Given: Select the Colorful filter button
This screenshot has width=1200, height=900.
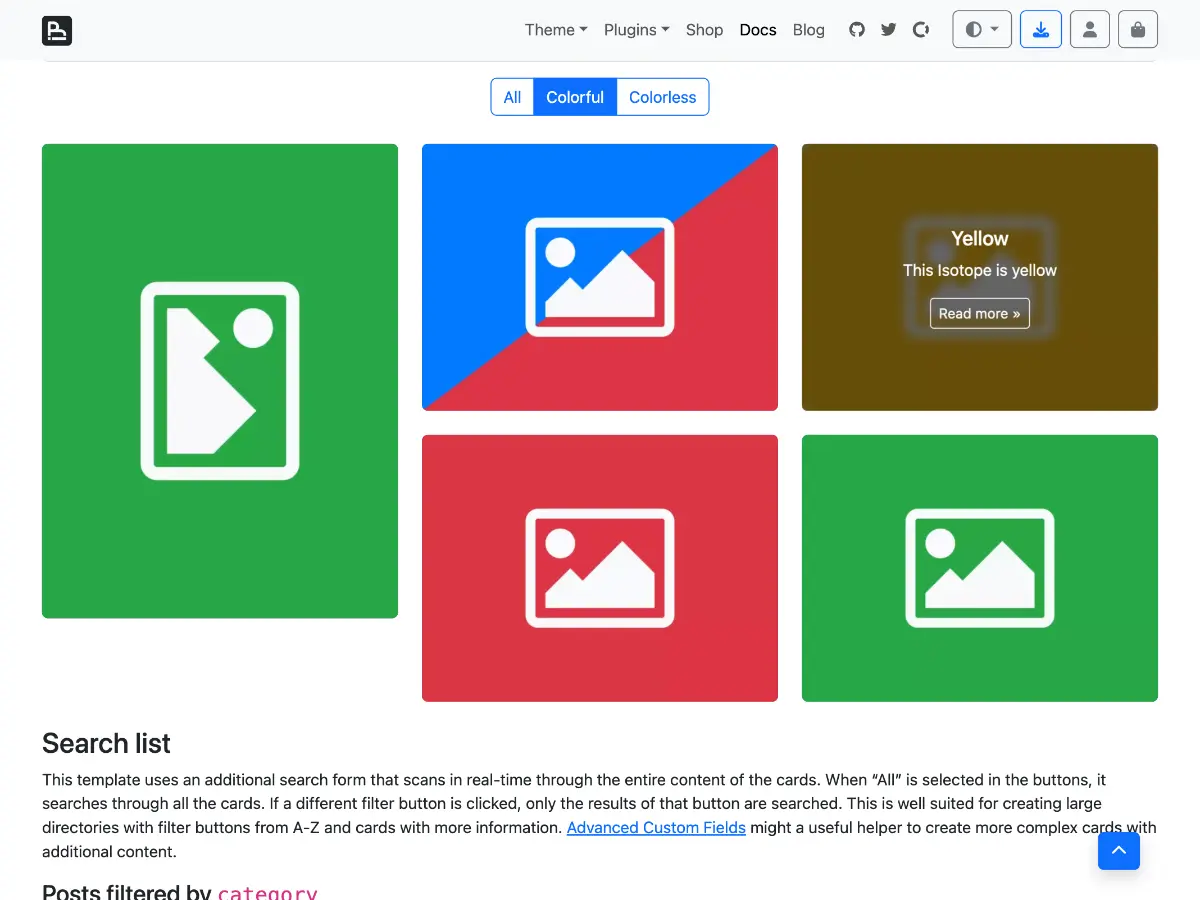Looking at the screenshot, I should click(x=575, y=97).
